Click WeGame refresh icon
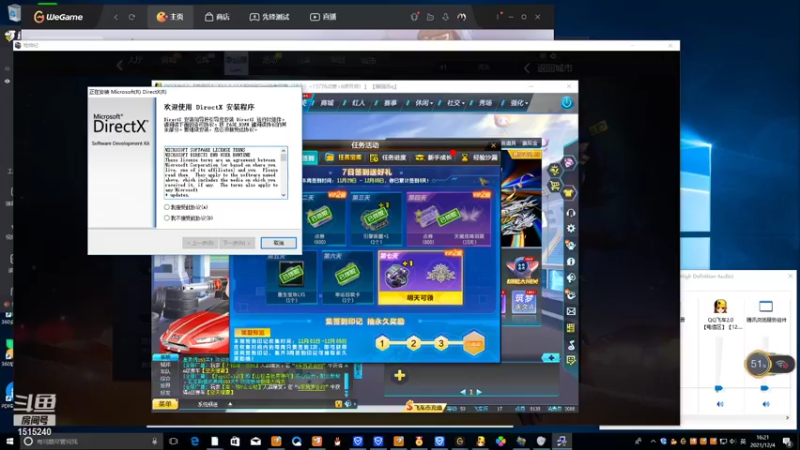Viewport: 800px width, 450px height. click(x=132, y=17)
